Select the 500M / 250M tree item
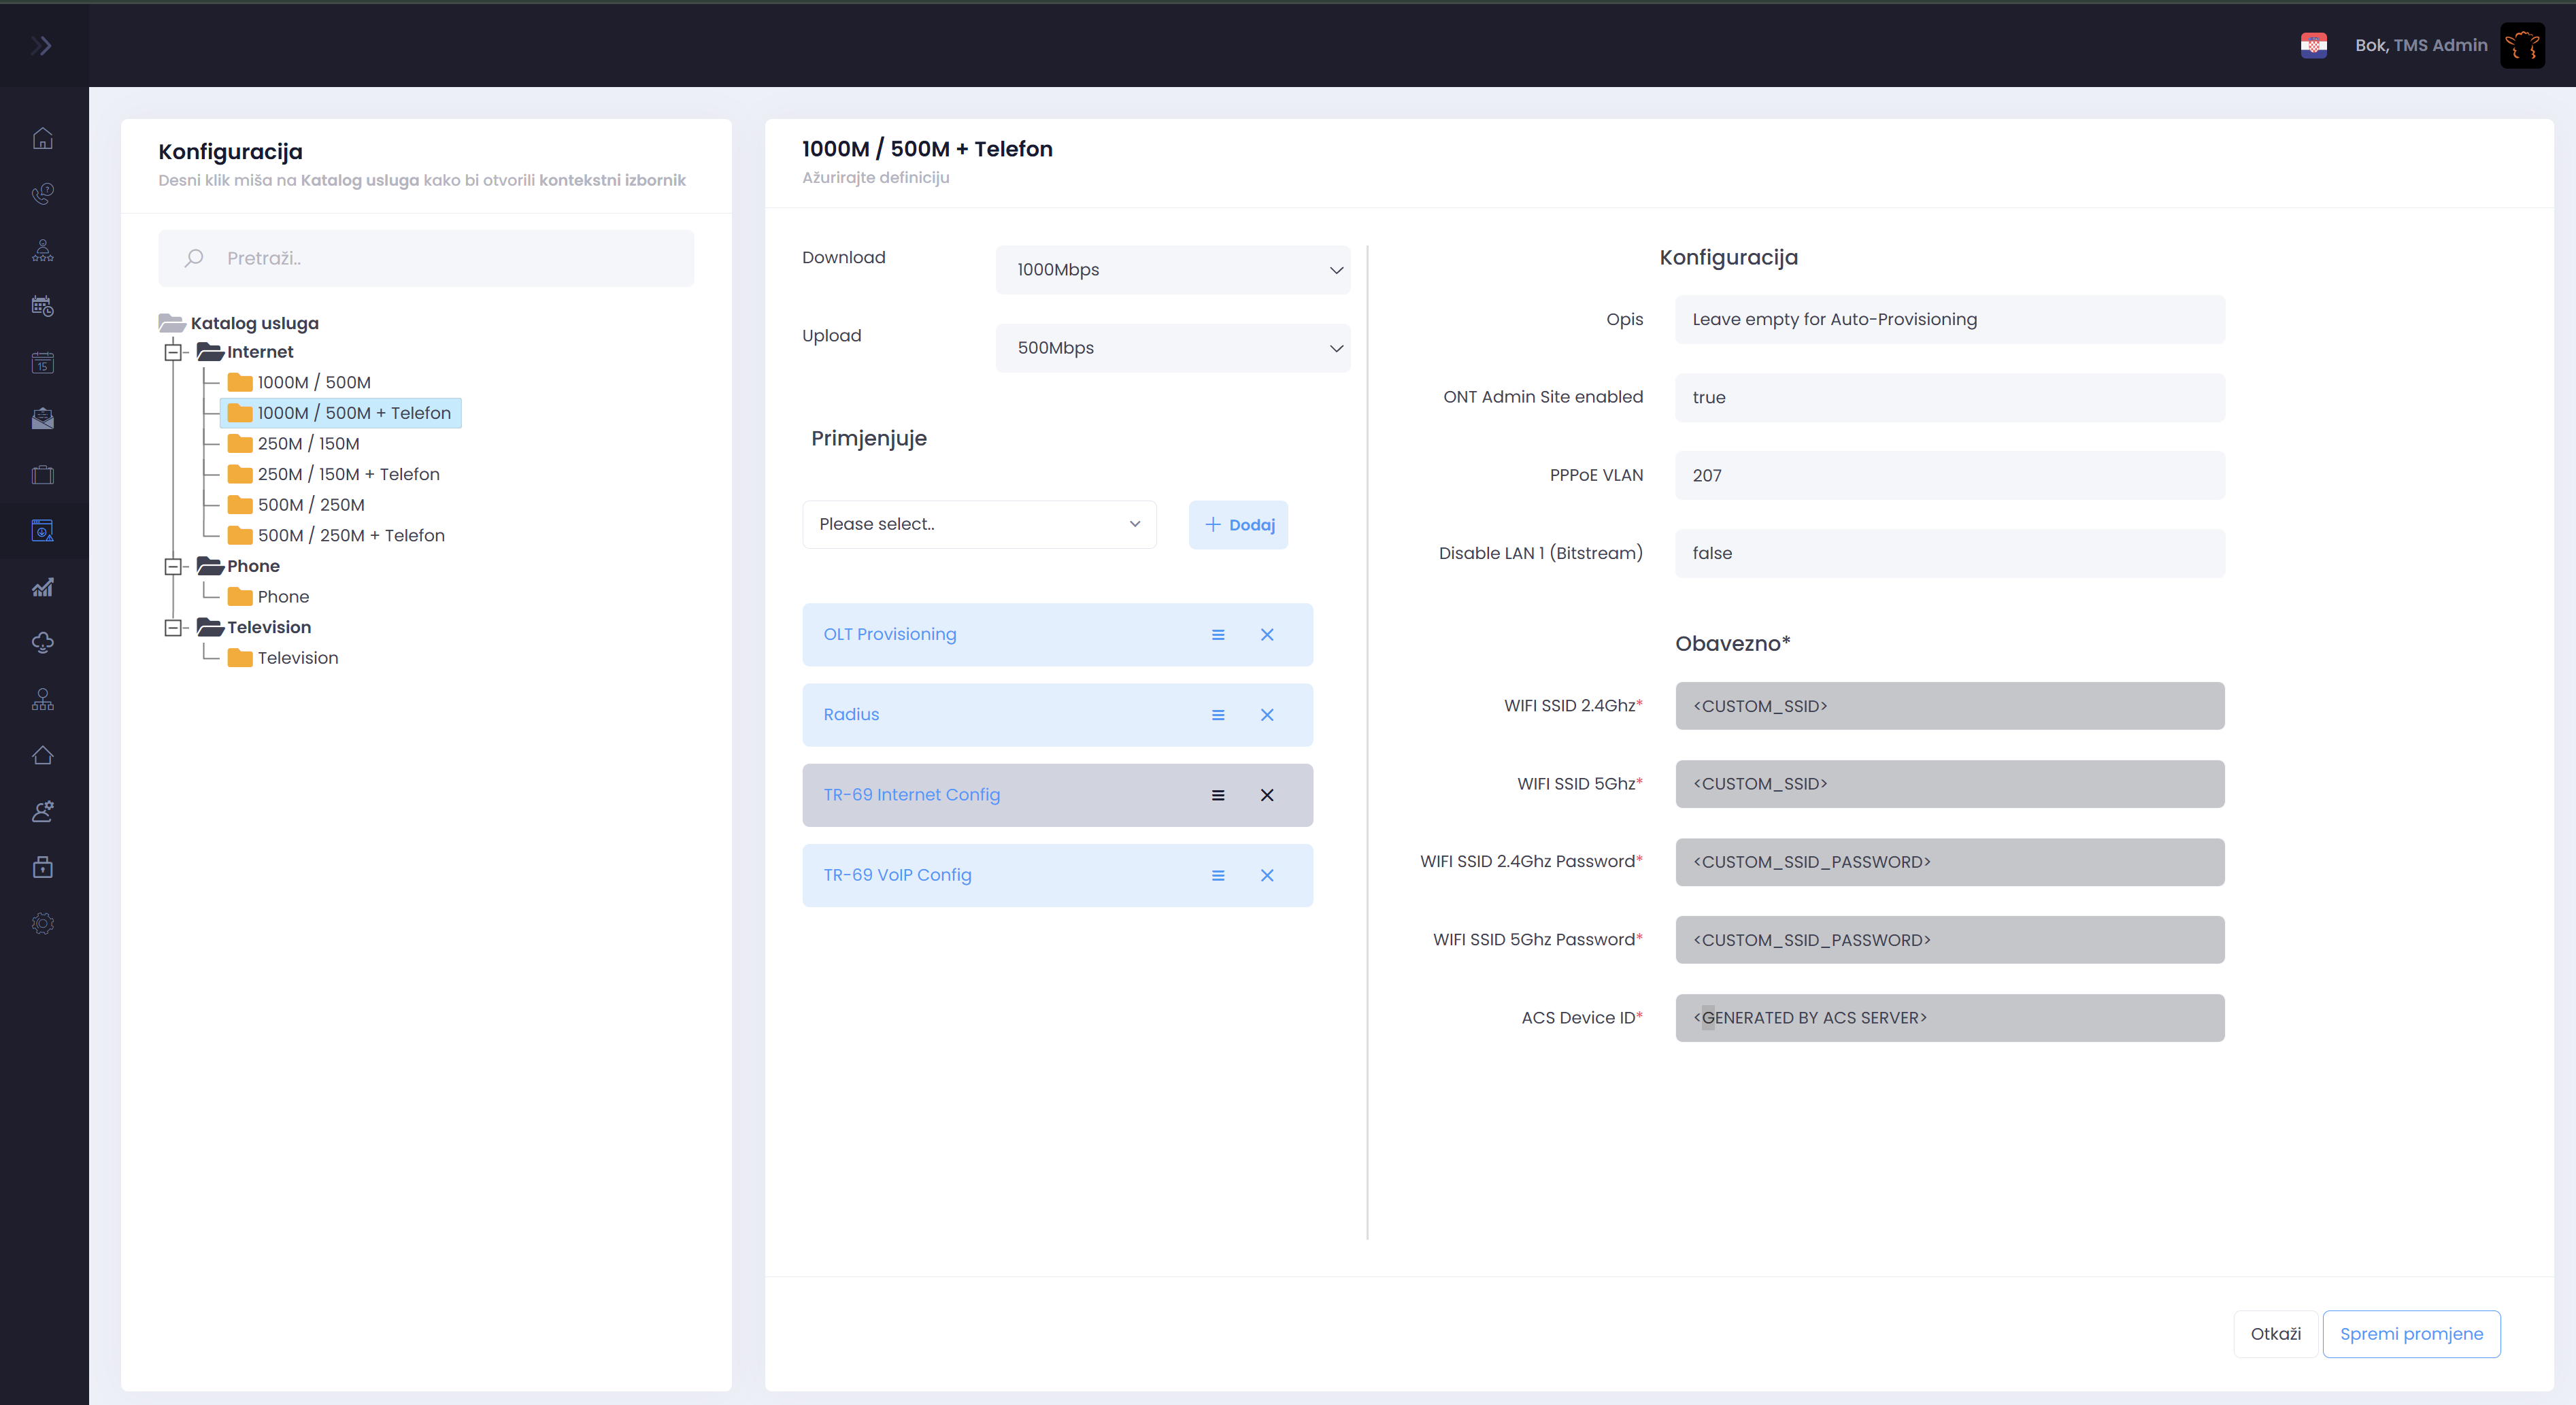2576x1405 pixels. click(x=310, y=505)
